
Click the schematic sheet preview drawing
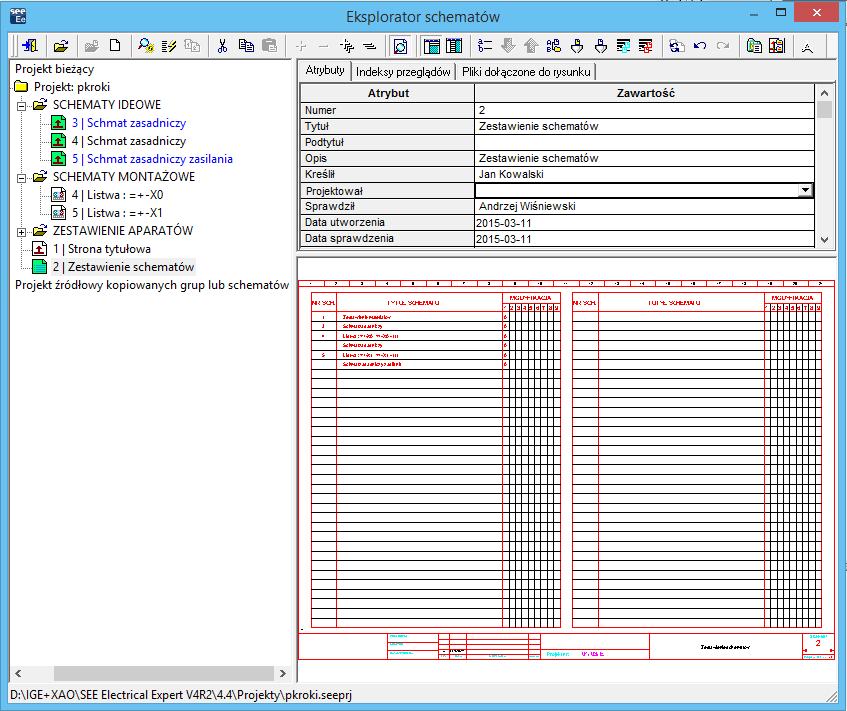click(566, 470)
